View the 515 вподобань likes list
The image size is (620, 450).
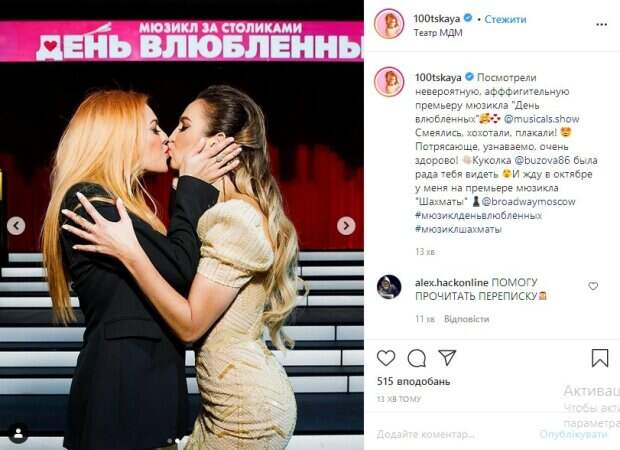point(413,382)
